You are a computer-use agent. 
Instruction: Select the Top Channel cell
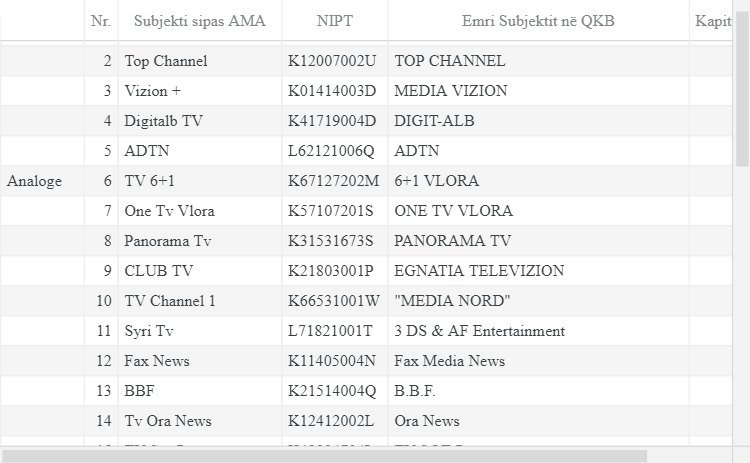166,61
